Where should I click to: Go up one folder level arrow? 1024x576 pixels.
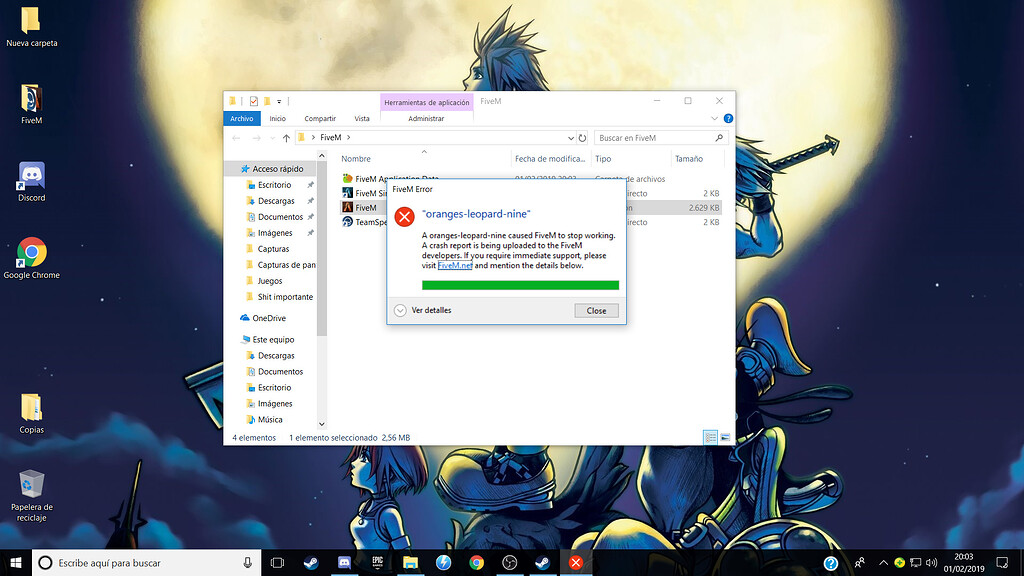tap(286, 138)
